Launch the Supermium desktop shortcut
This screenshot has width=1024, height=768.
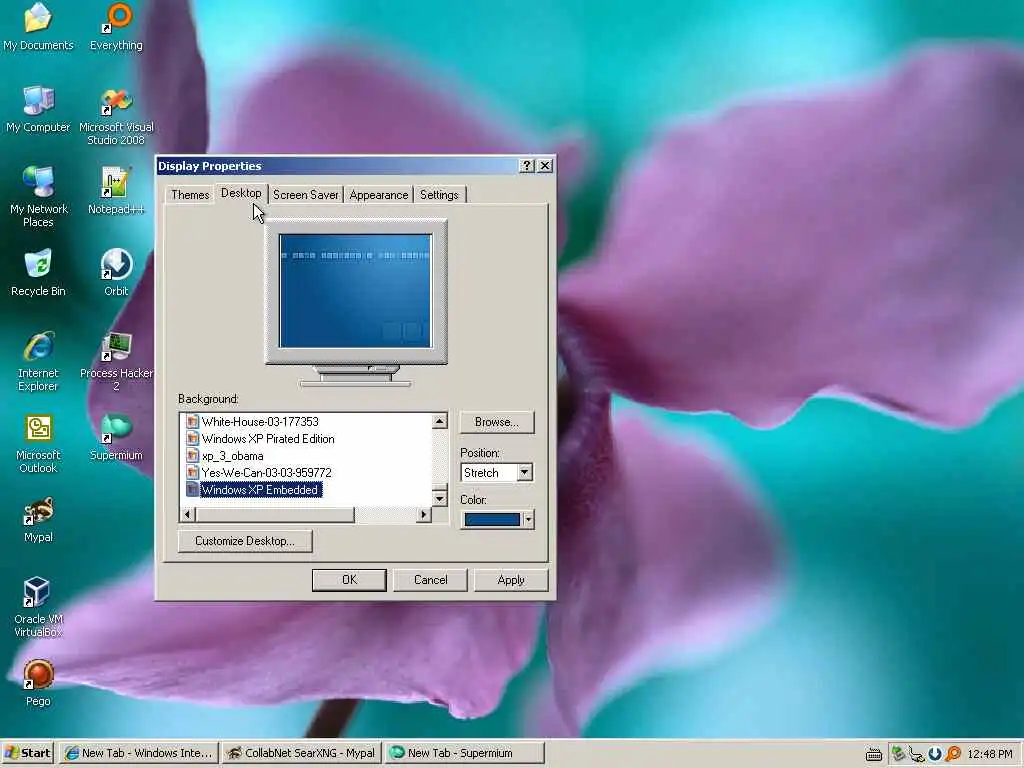[116, 437]
